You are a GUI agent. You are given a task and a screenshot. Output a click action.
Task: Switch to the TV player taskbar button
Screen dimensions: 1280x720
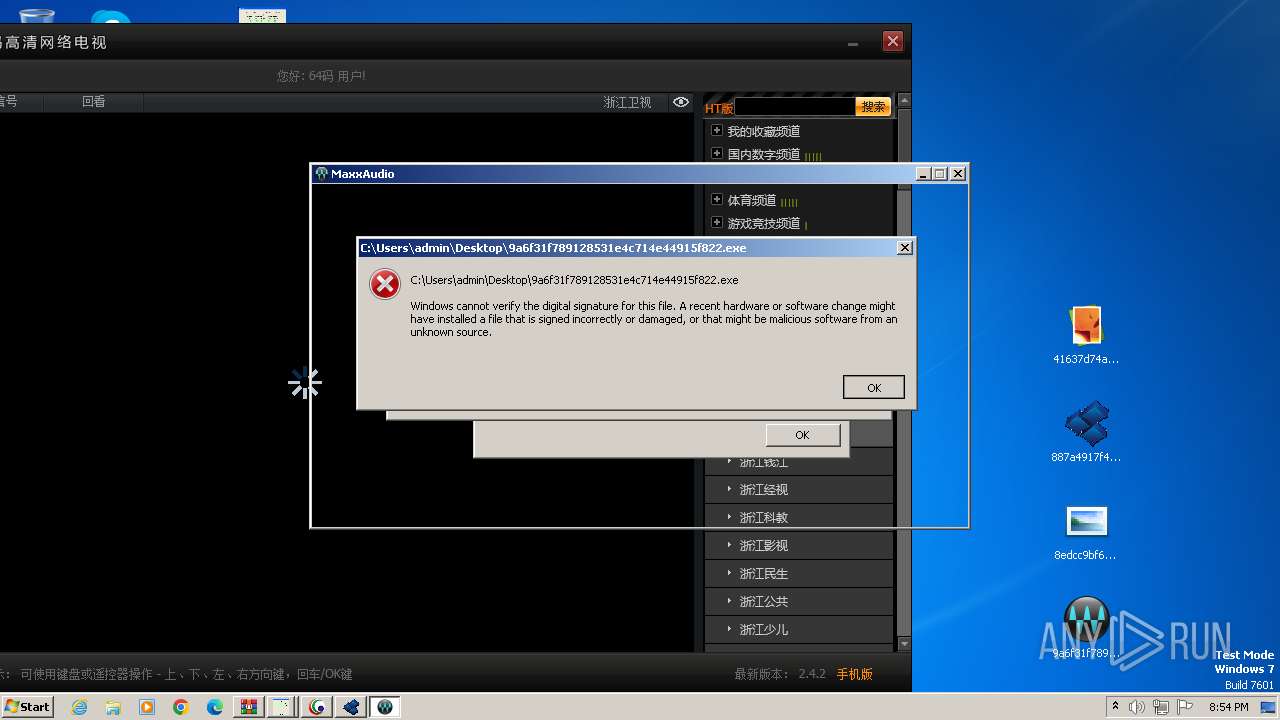317,707
